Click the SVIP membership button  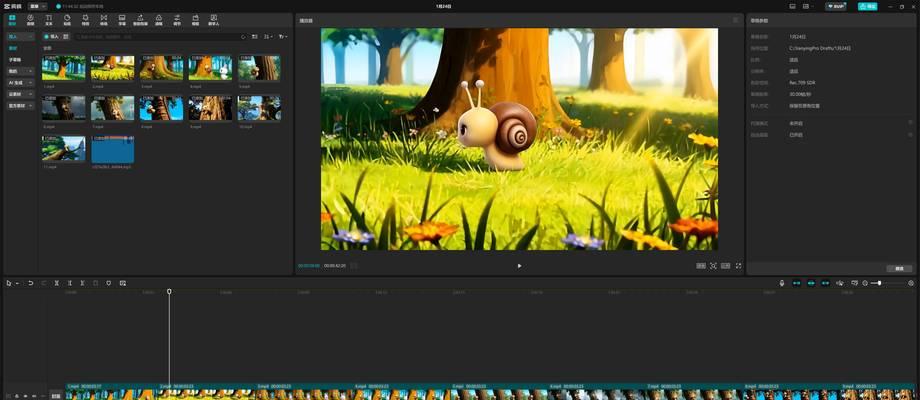[836, 6]
